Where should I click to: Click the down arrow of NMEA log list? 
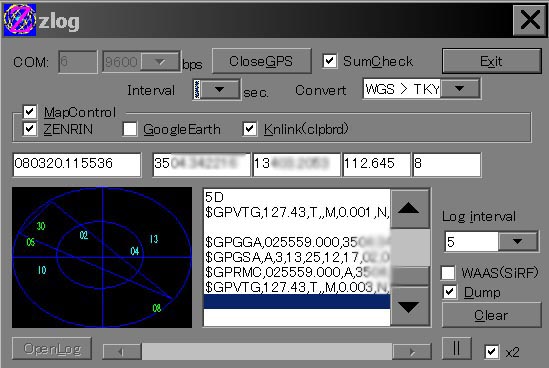tap(409, 307)
